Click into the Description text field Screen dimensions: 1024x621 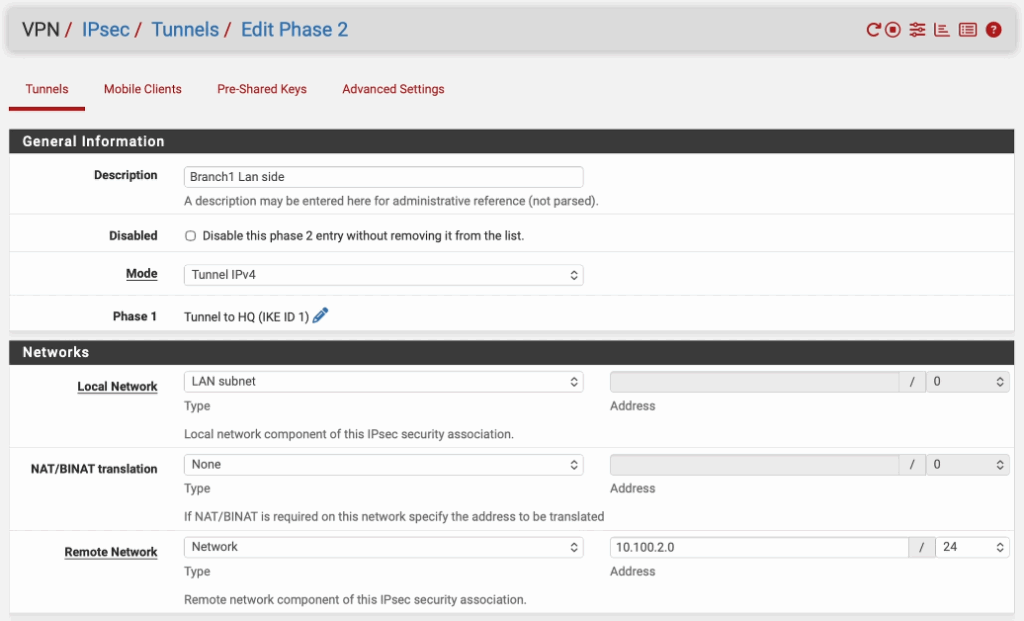coord(383,177)
